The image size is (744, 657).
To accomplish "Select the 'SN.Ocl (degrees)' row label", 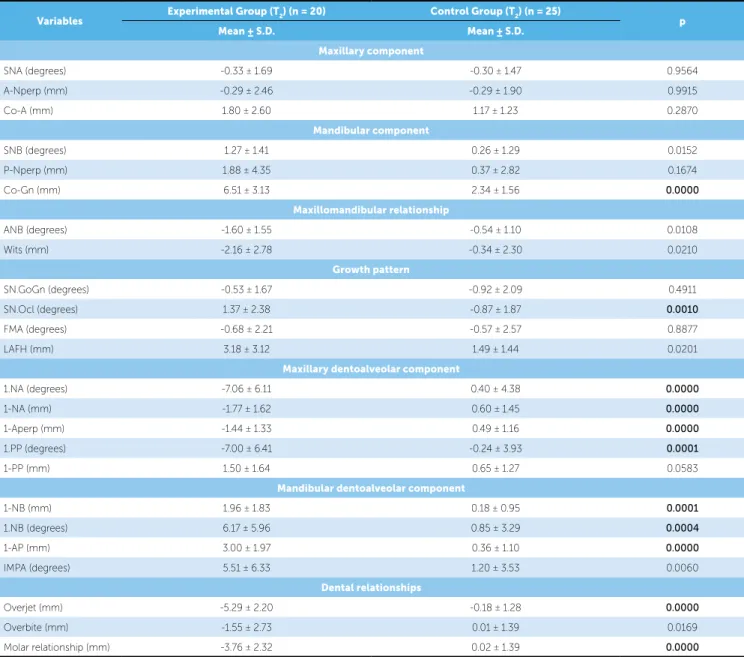I will [x=40, y=309].
